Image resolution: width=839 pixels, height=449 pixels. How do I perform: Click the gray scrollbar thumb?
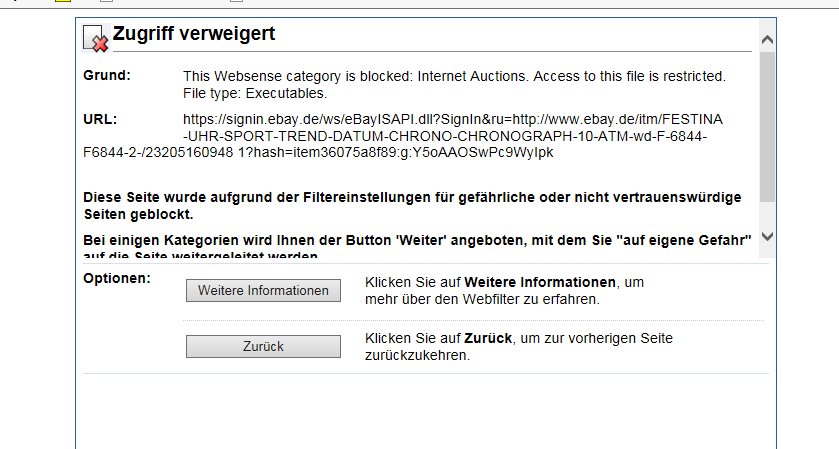[x=767, y=125]
